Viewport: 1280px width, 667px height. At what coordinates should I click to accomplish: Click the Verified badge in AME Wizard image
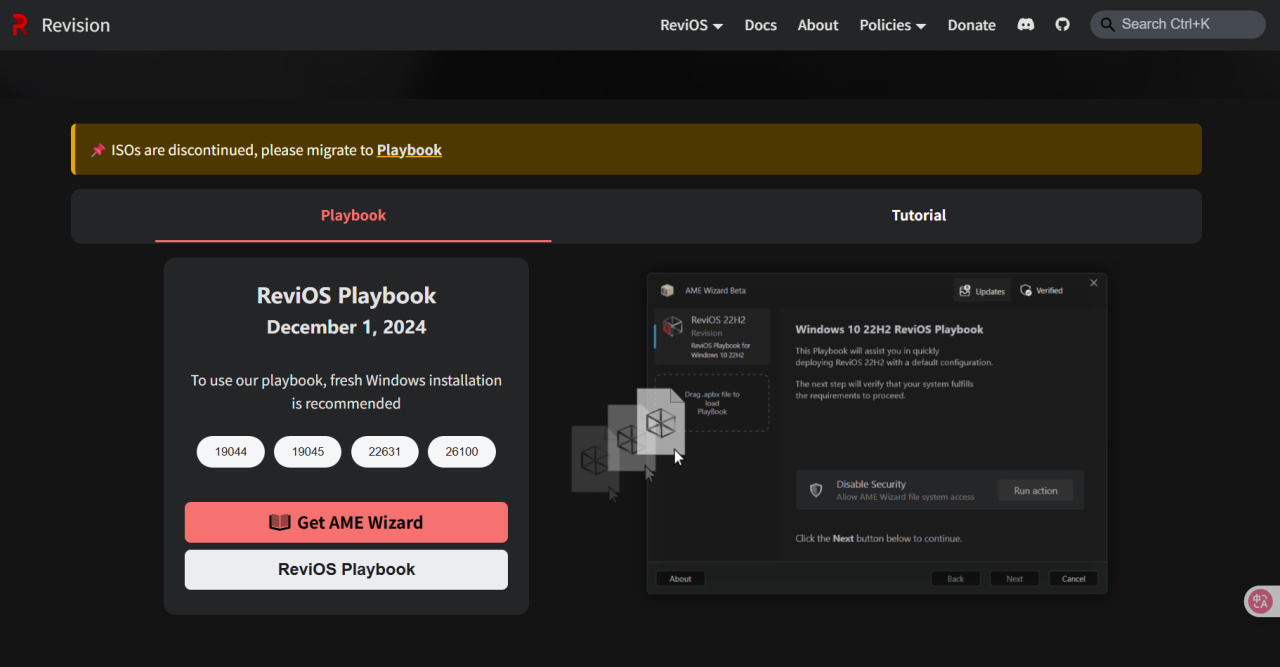point(1042,291)
